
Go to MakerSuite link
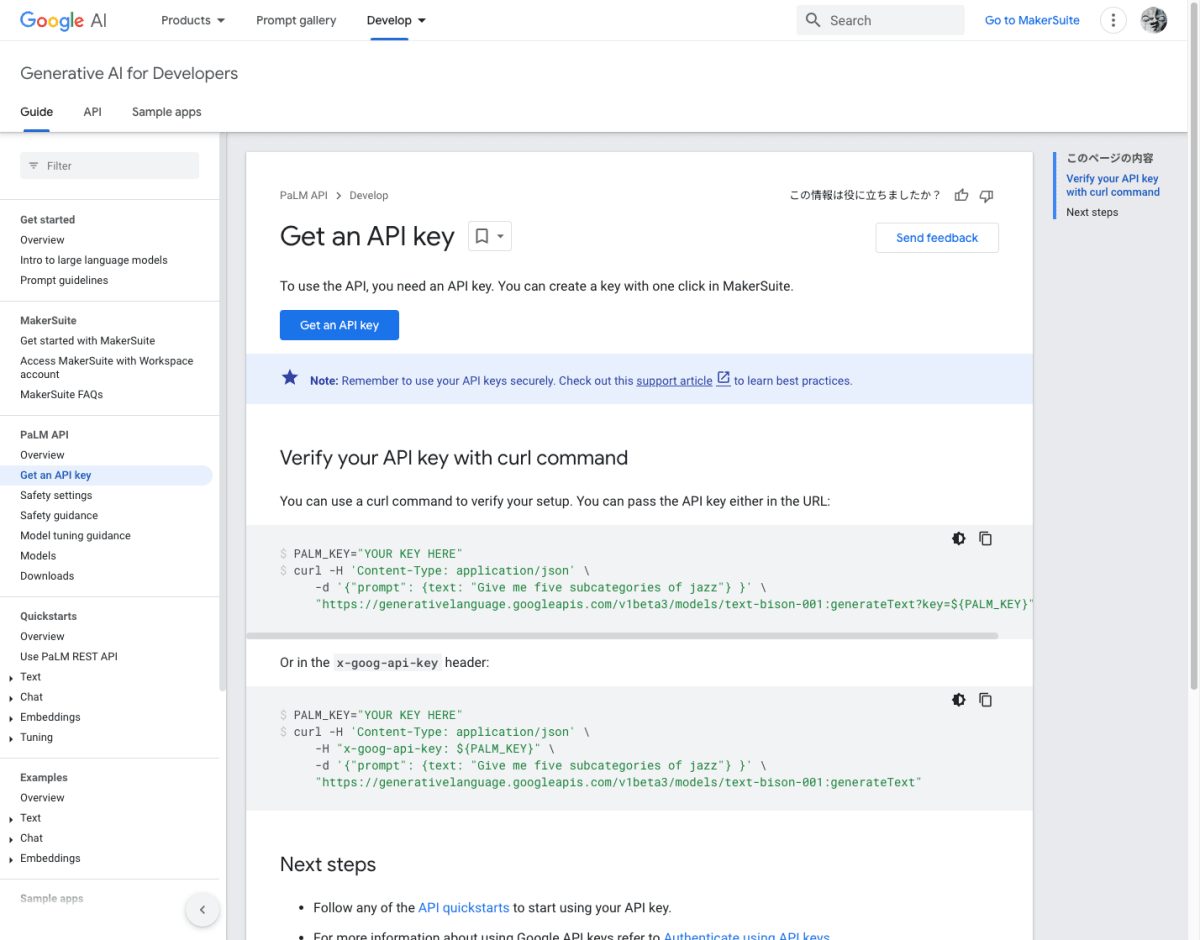point(1032,20)
